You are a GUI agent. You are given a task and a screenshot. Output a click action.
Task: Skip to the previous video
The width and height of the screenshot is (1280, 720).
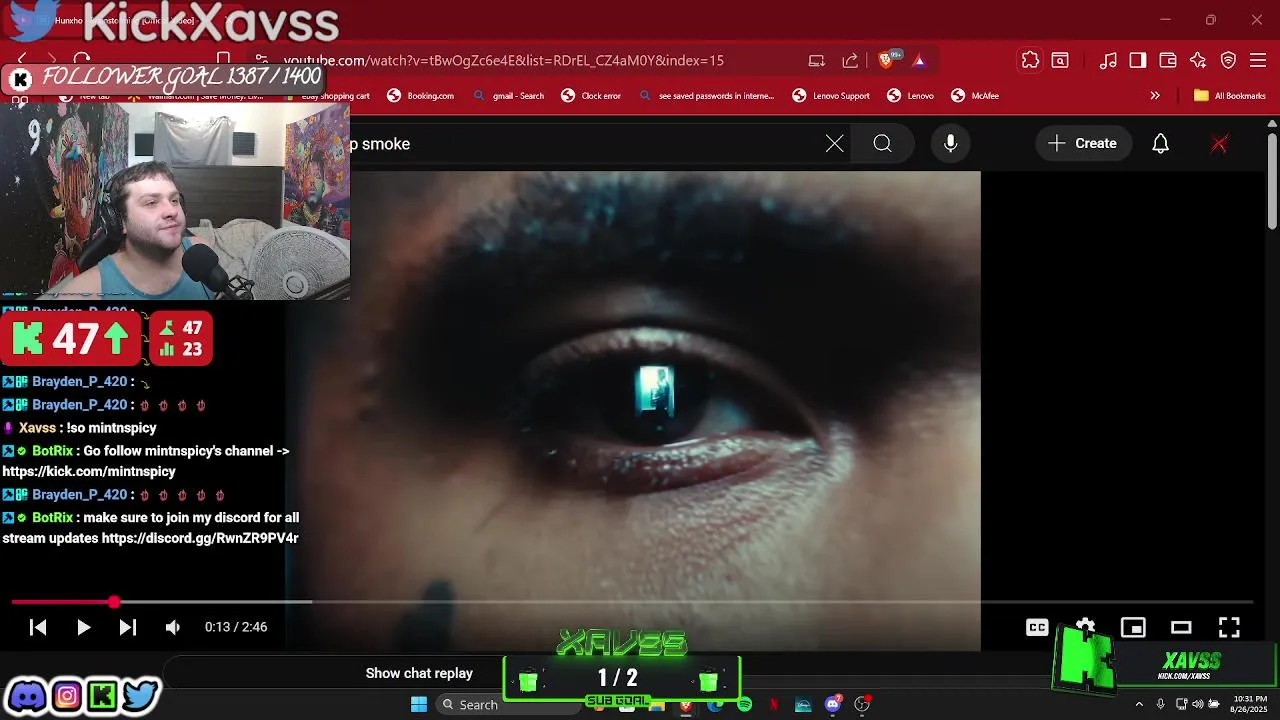click(38, 627)
